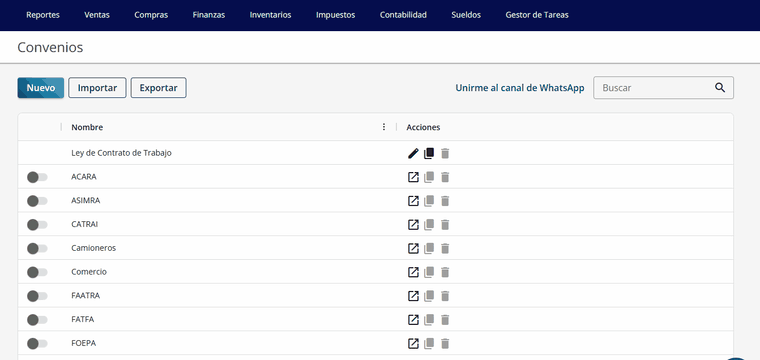Open the Ventas menu

(x=97, y=15)
